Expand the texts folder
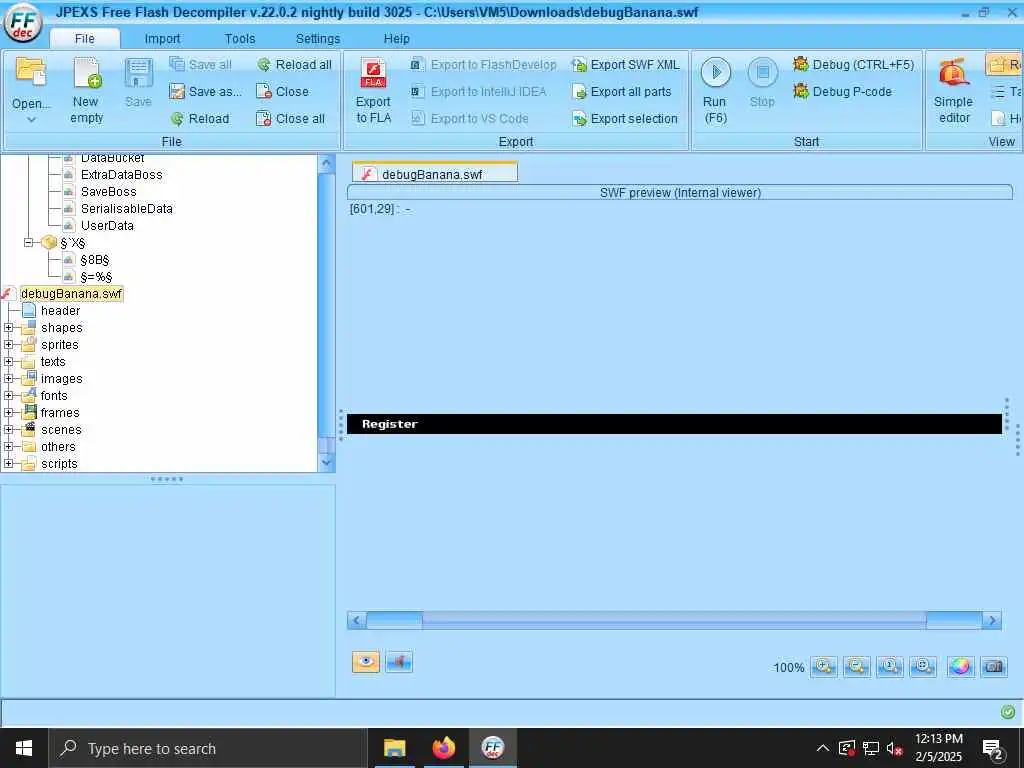This screenshot has height=768, width=1024. pos(8,361)
